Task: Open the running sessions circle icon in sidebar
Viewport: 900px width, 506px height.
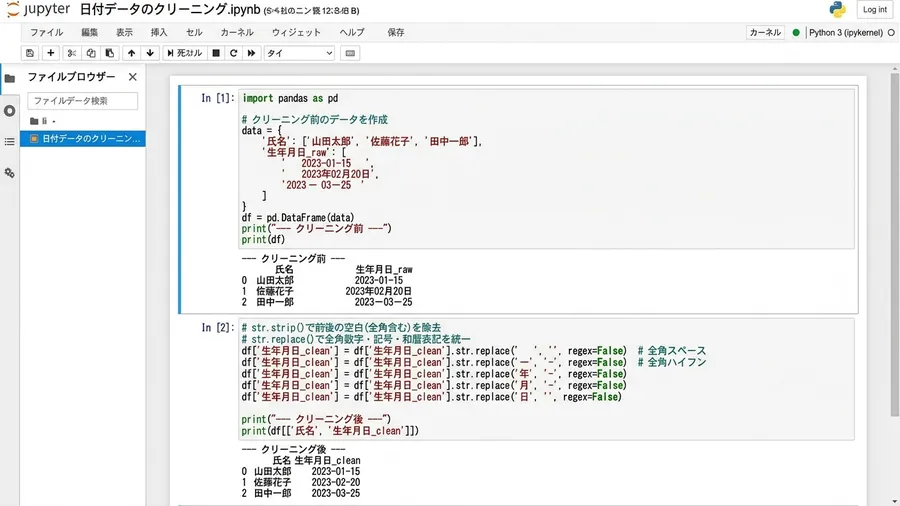Action: (10, 111)
